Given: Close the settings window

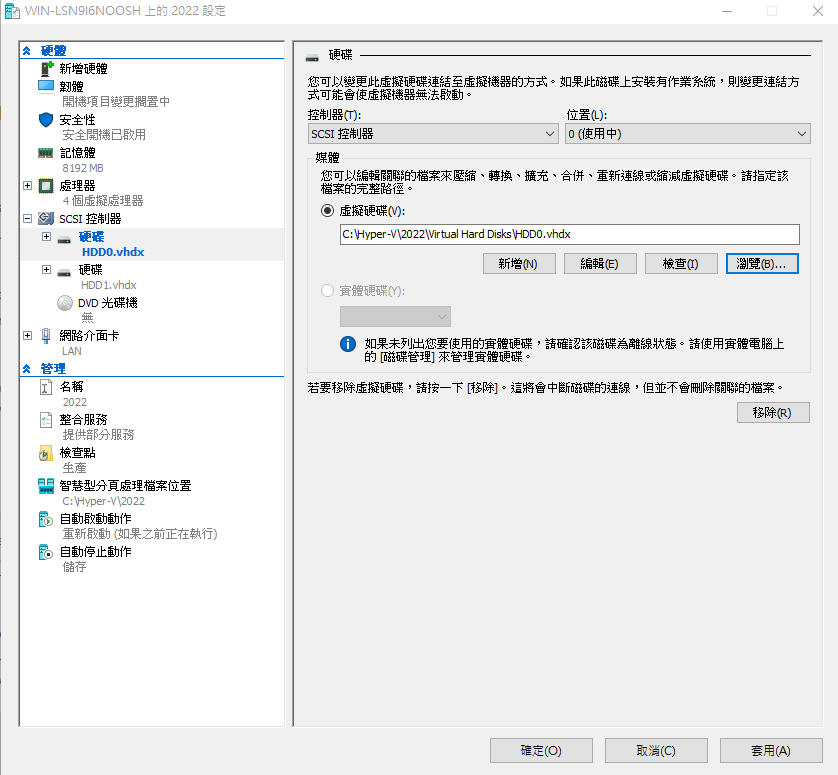Looking at the screenshot, I should 818,11.
